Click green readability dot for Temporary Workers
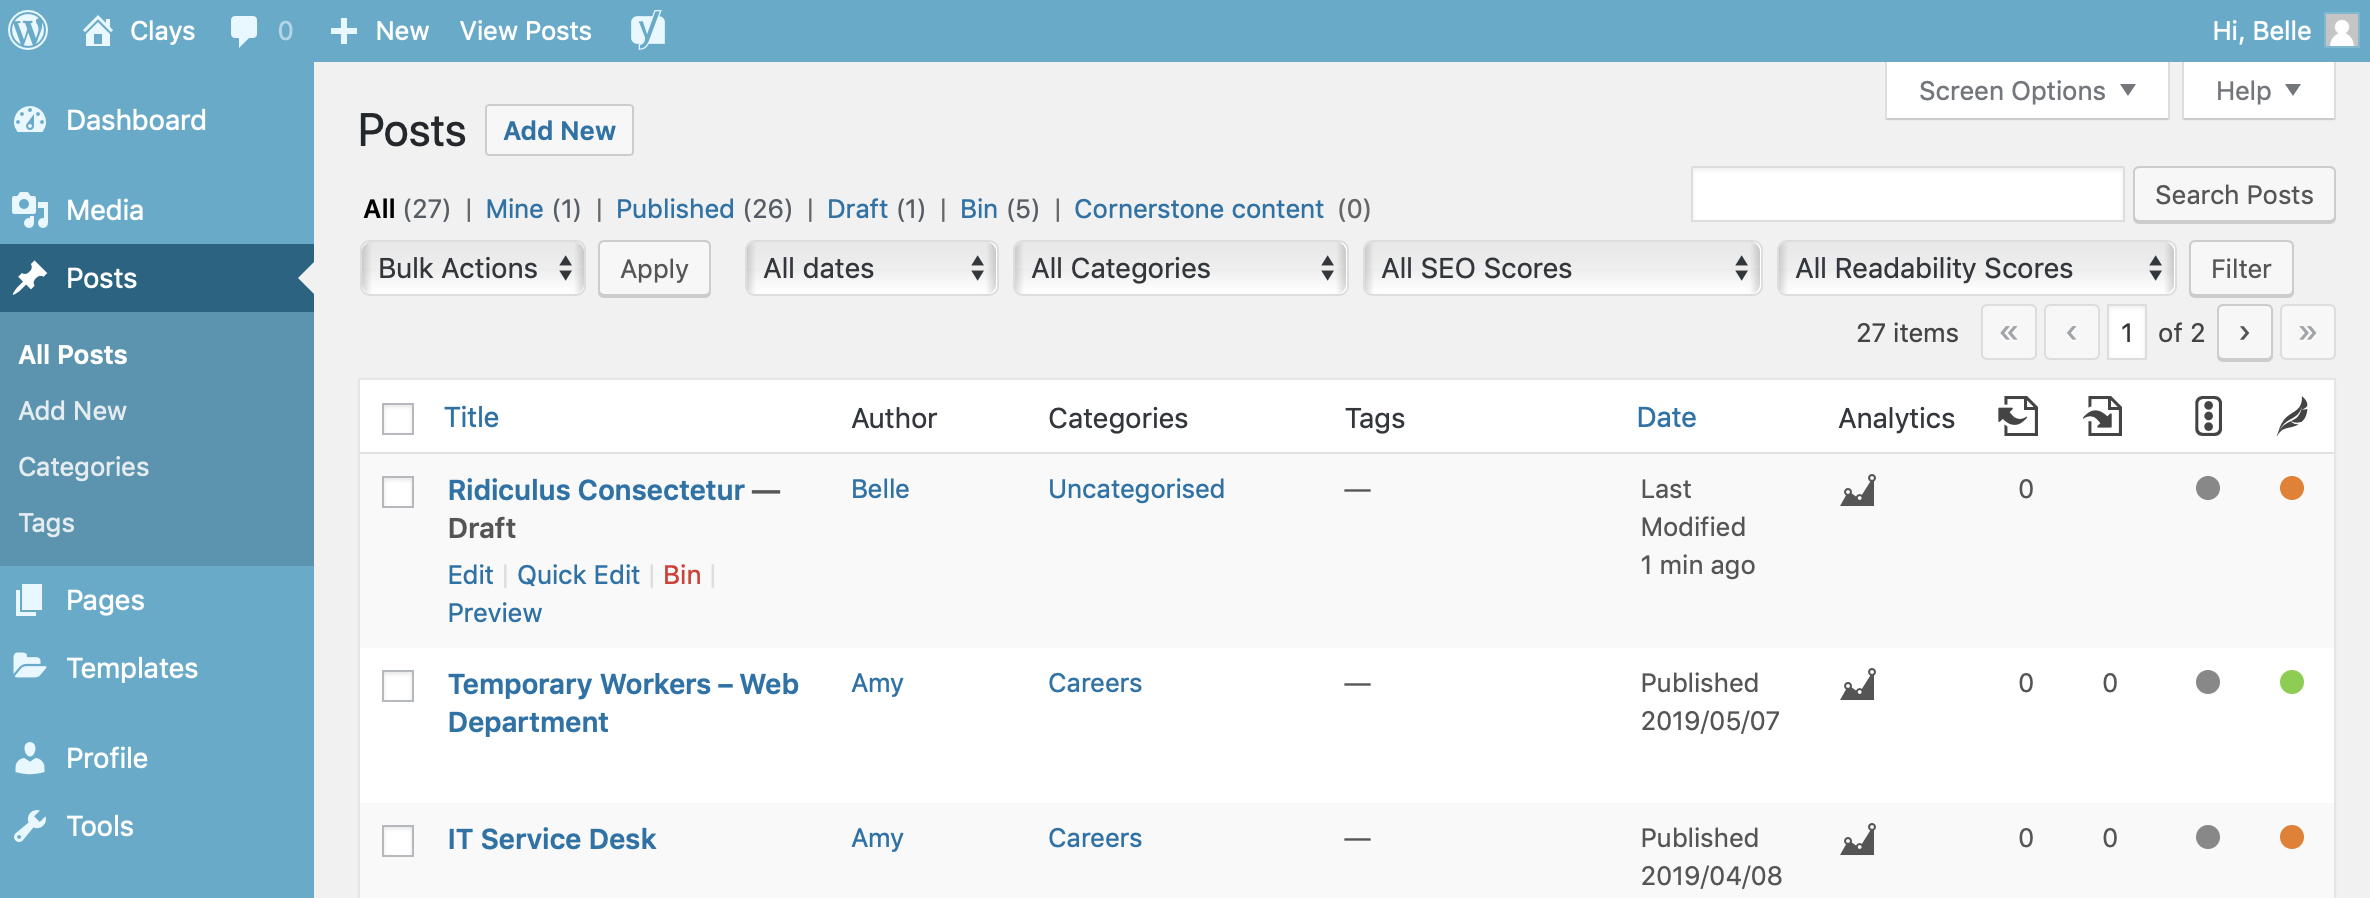This screenshot has height=898, width=2370. (2292, 682)
